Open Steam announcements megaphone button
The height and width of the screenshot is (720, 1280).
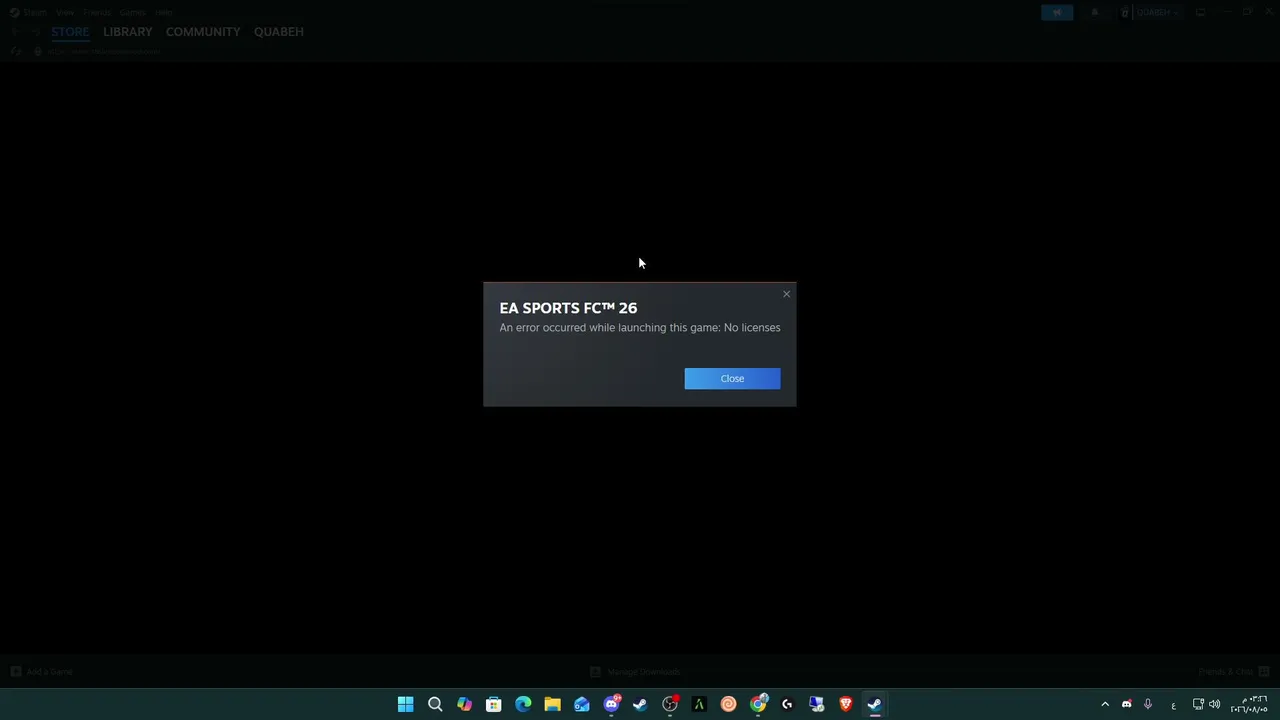coord(1057,12)
